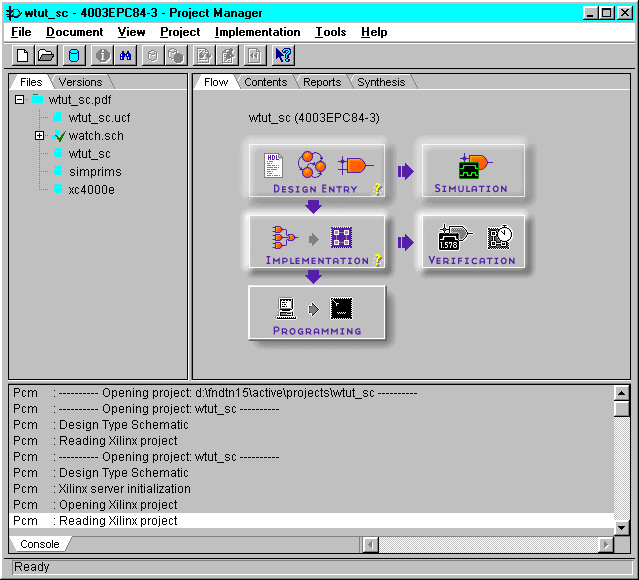Select the Flow tab
This screenshot has height=580, width=639.
pos(216,82)
